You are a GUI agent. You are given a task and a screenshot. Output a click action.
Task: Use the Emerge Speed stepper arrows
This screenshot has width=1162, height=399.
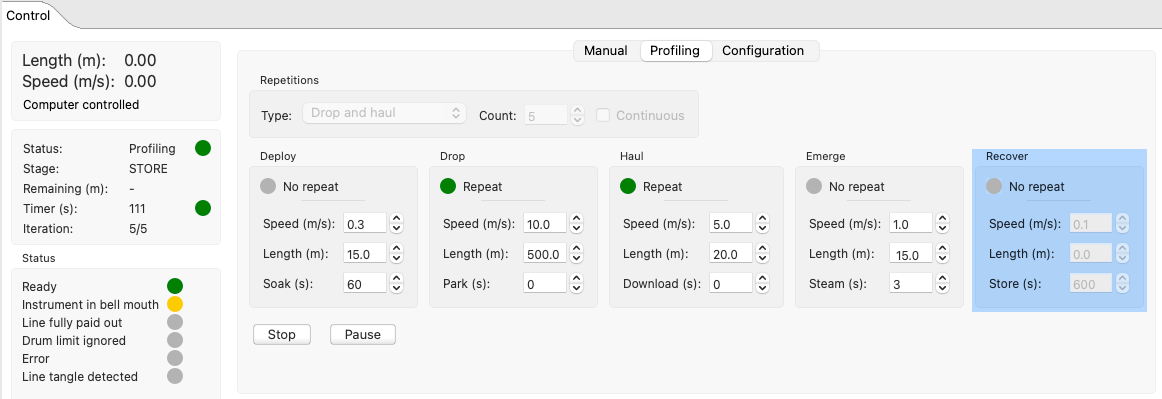(942, 223)
